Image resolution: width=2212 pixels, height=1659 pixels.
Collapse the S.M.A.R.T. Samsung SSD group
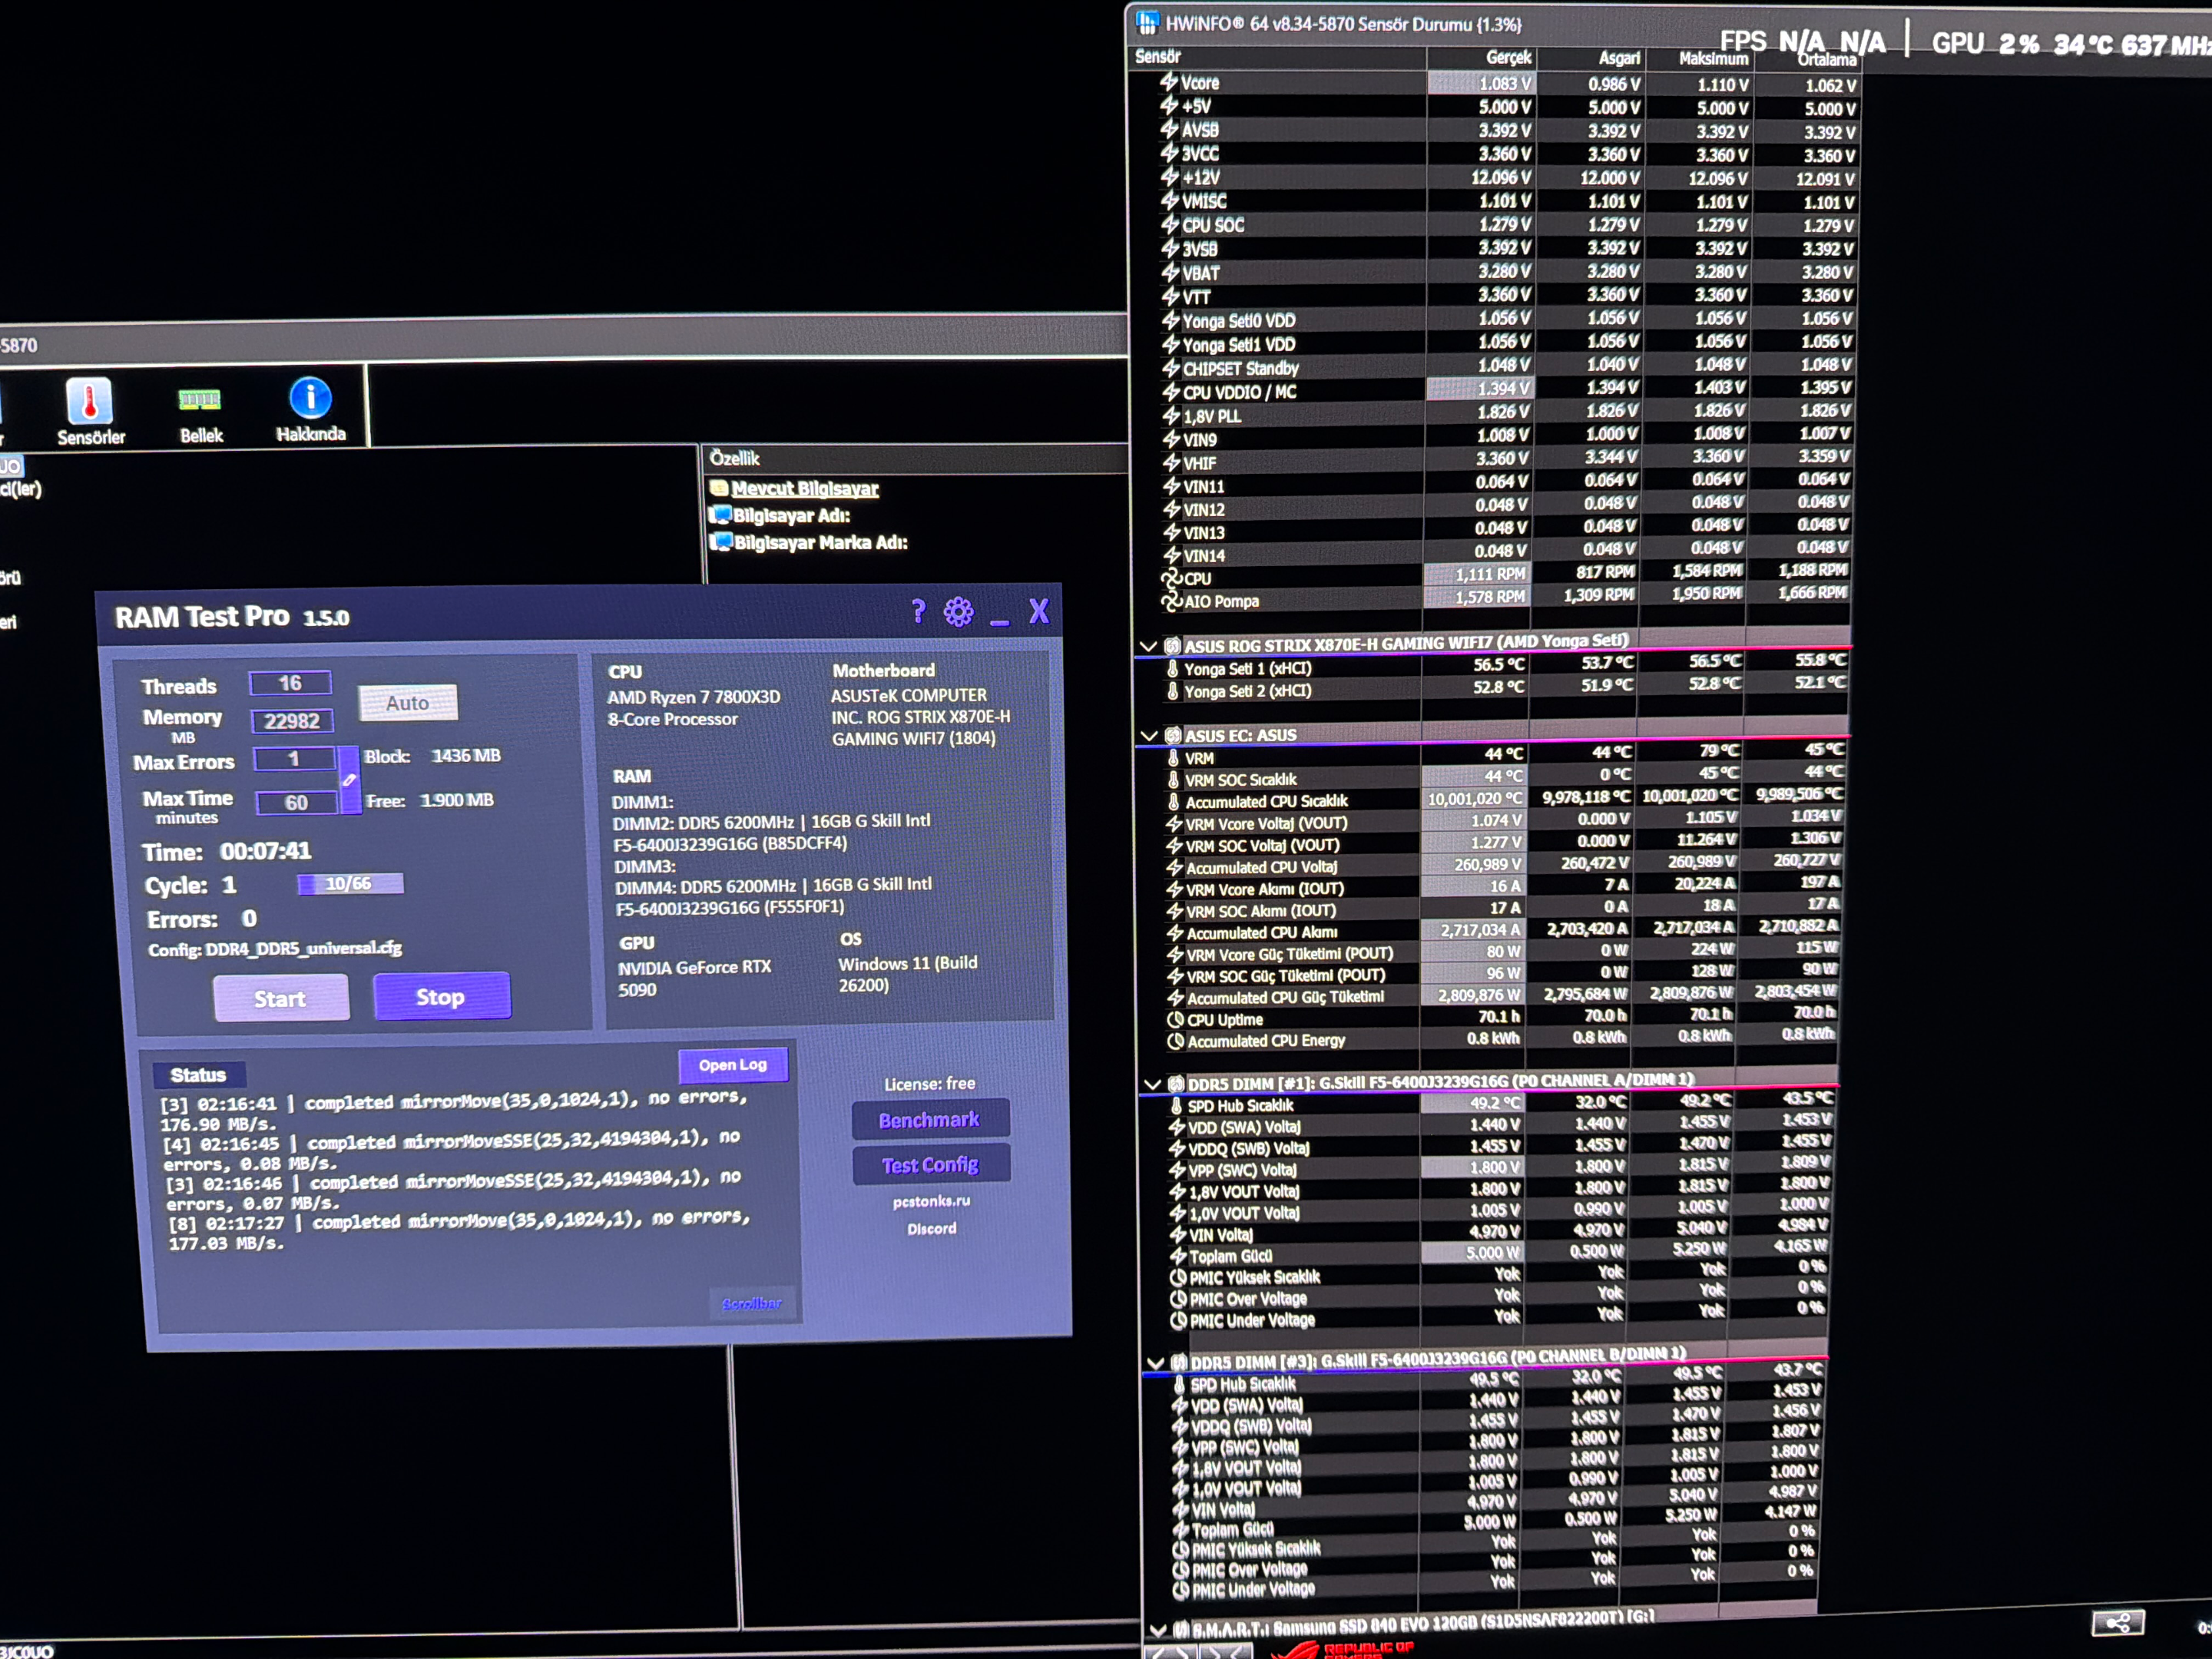[x=1158, y=1629]
